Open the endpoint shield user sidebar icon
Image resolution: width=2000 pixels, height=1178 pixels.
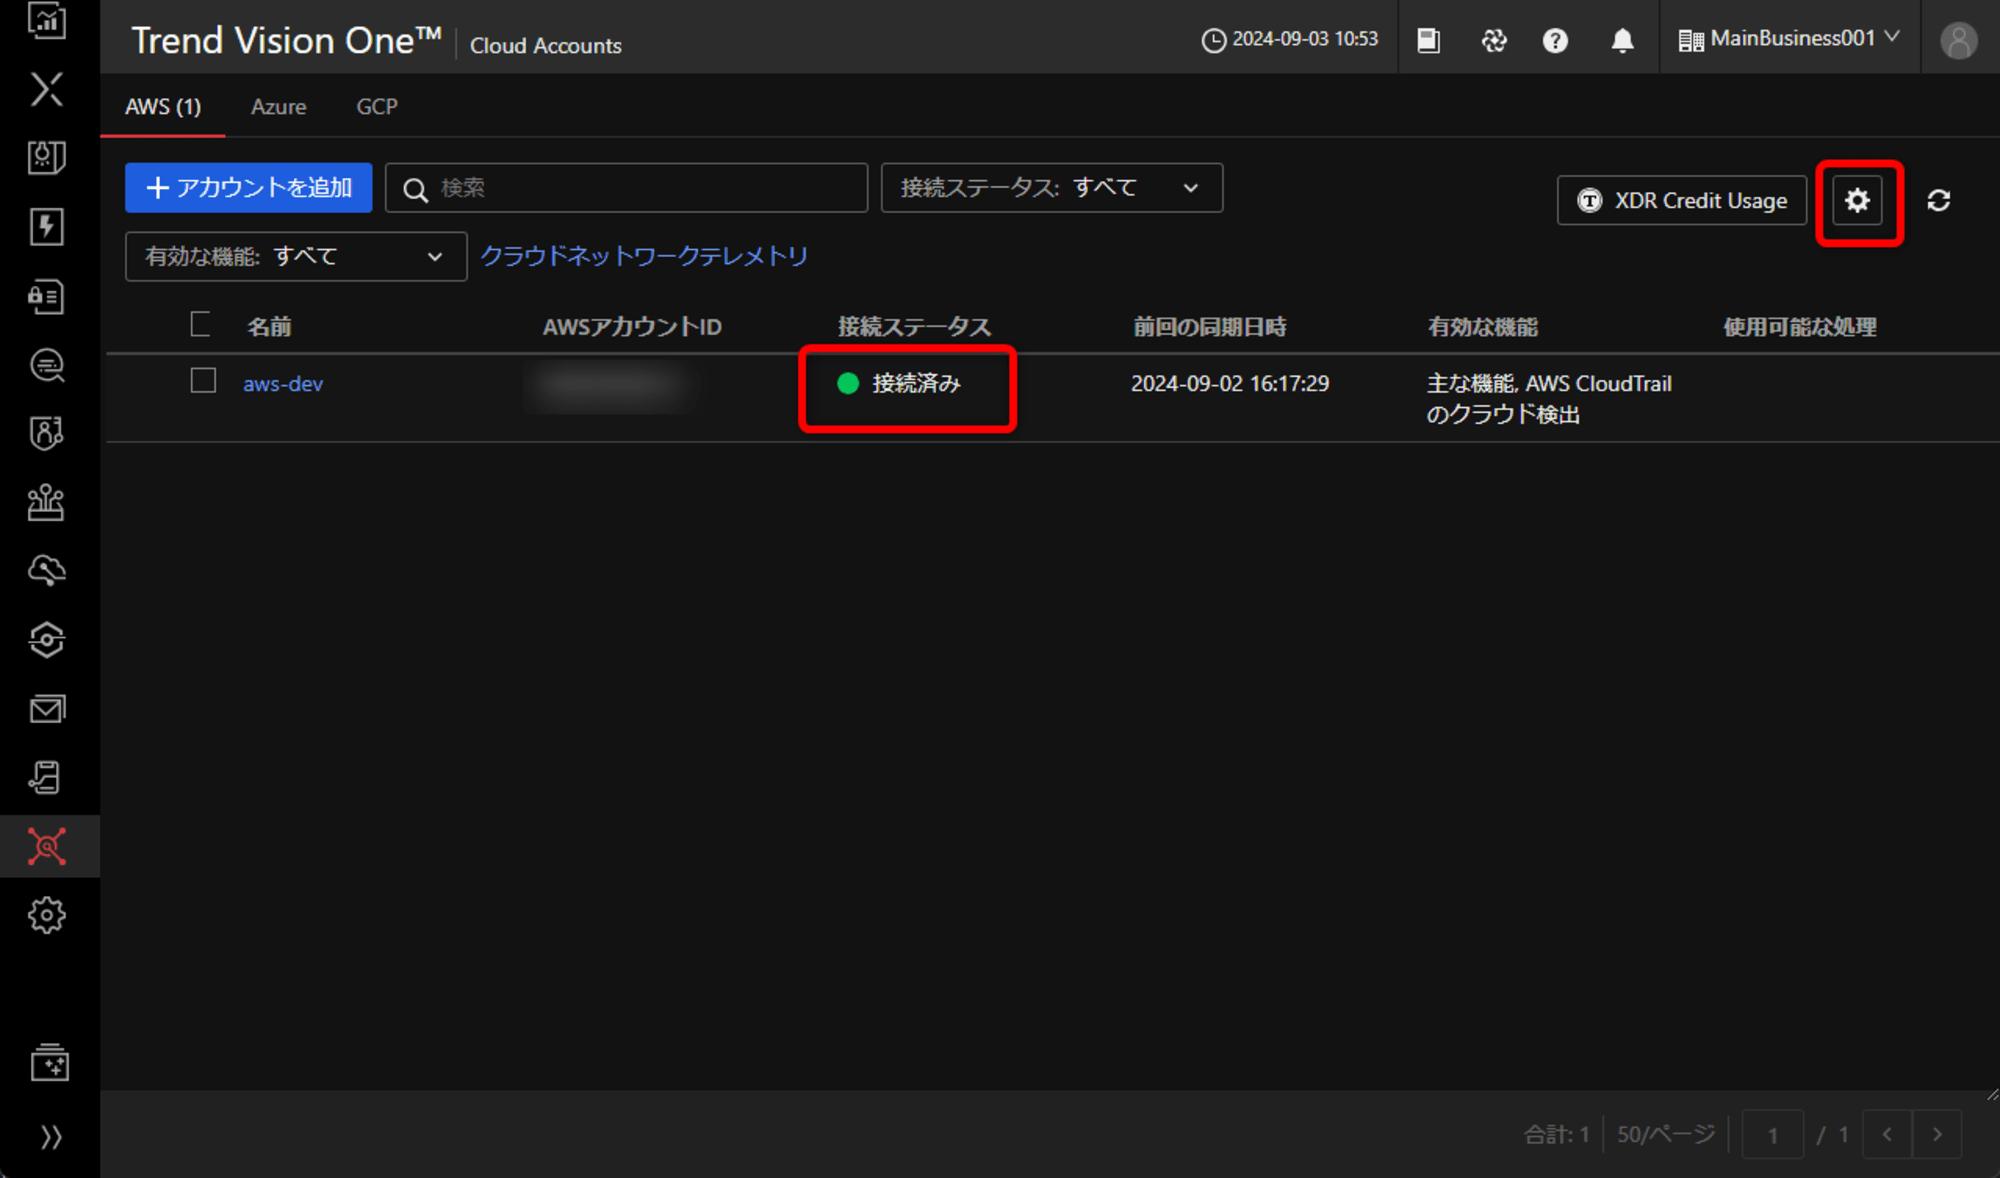47,433
